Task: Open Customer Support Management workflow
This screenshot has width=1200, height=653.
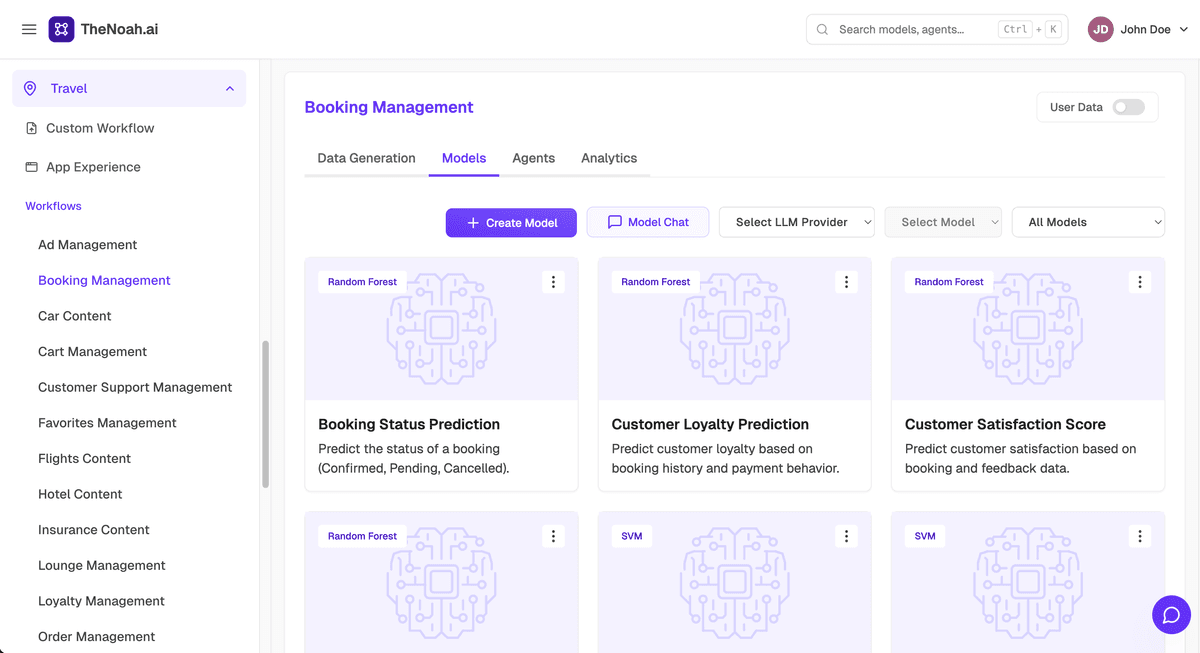Action: pyautogui.click(x=135, y=387)
